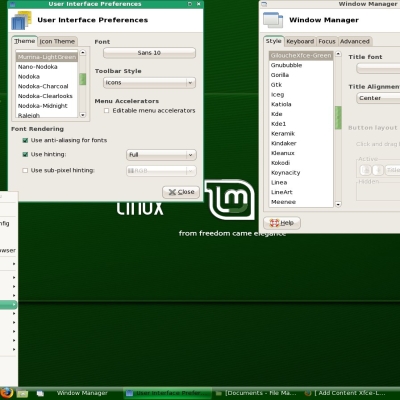
Task: Select Nodoka-Charcoal theme
Action: tap(47, 86)
